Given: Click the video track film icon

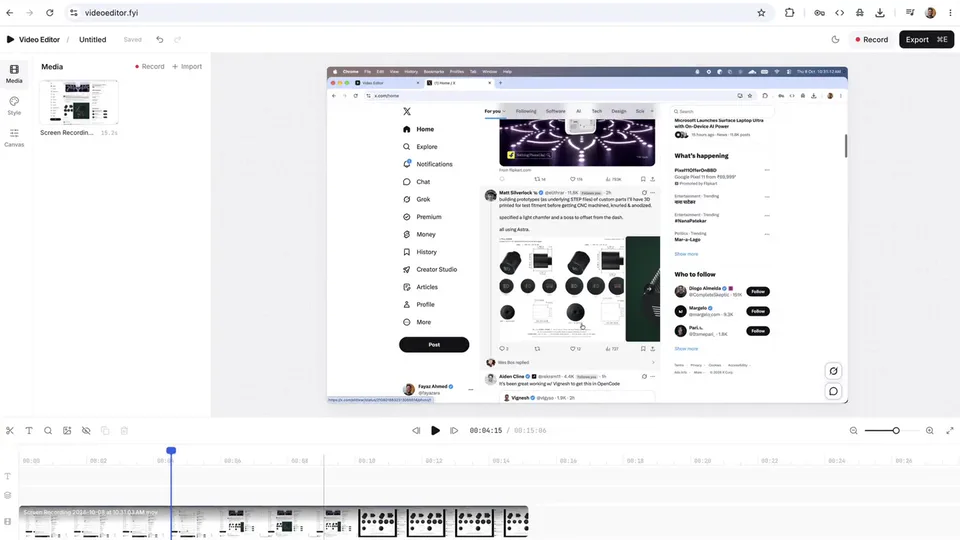Looking at the screenshot, I should [7, 522].
